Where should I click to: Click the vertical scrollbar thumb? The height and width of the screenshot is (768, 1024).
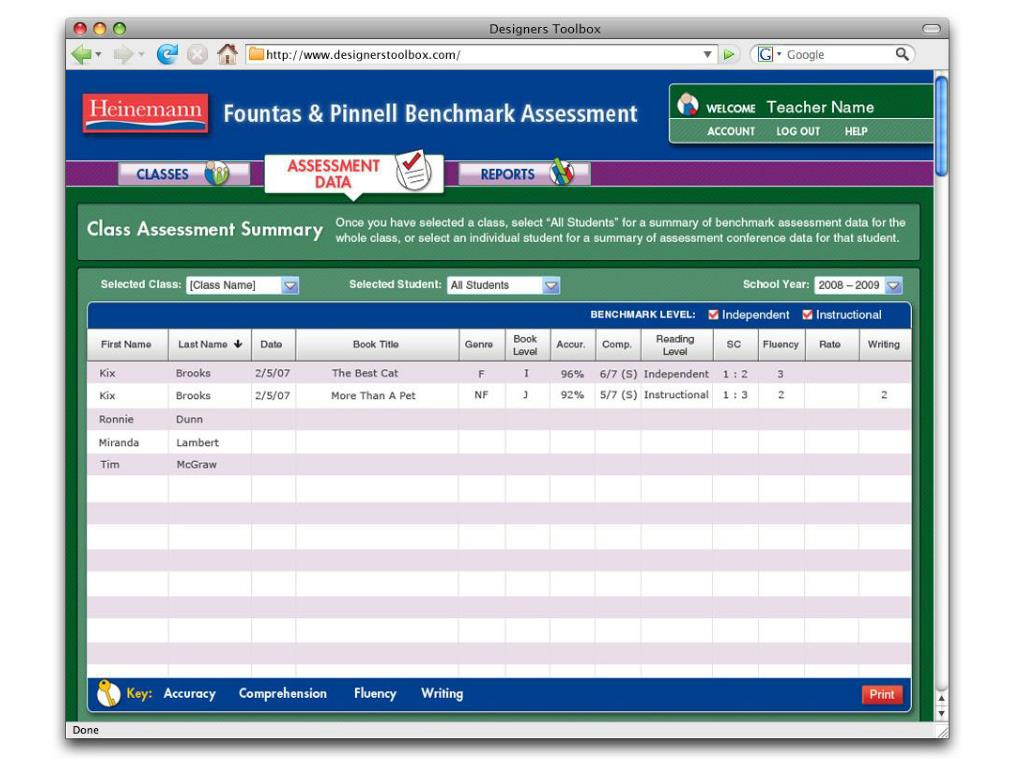pyautogui.click(x=941, y=126)
